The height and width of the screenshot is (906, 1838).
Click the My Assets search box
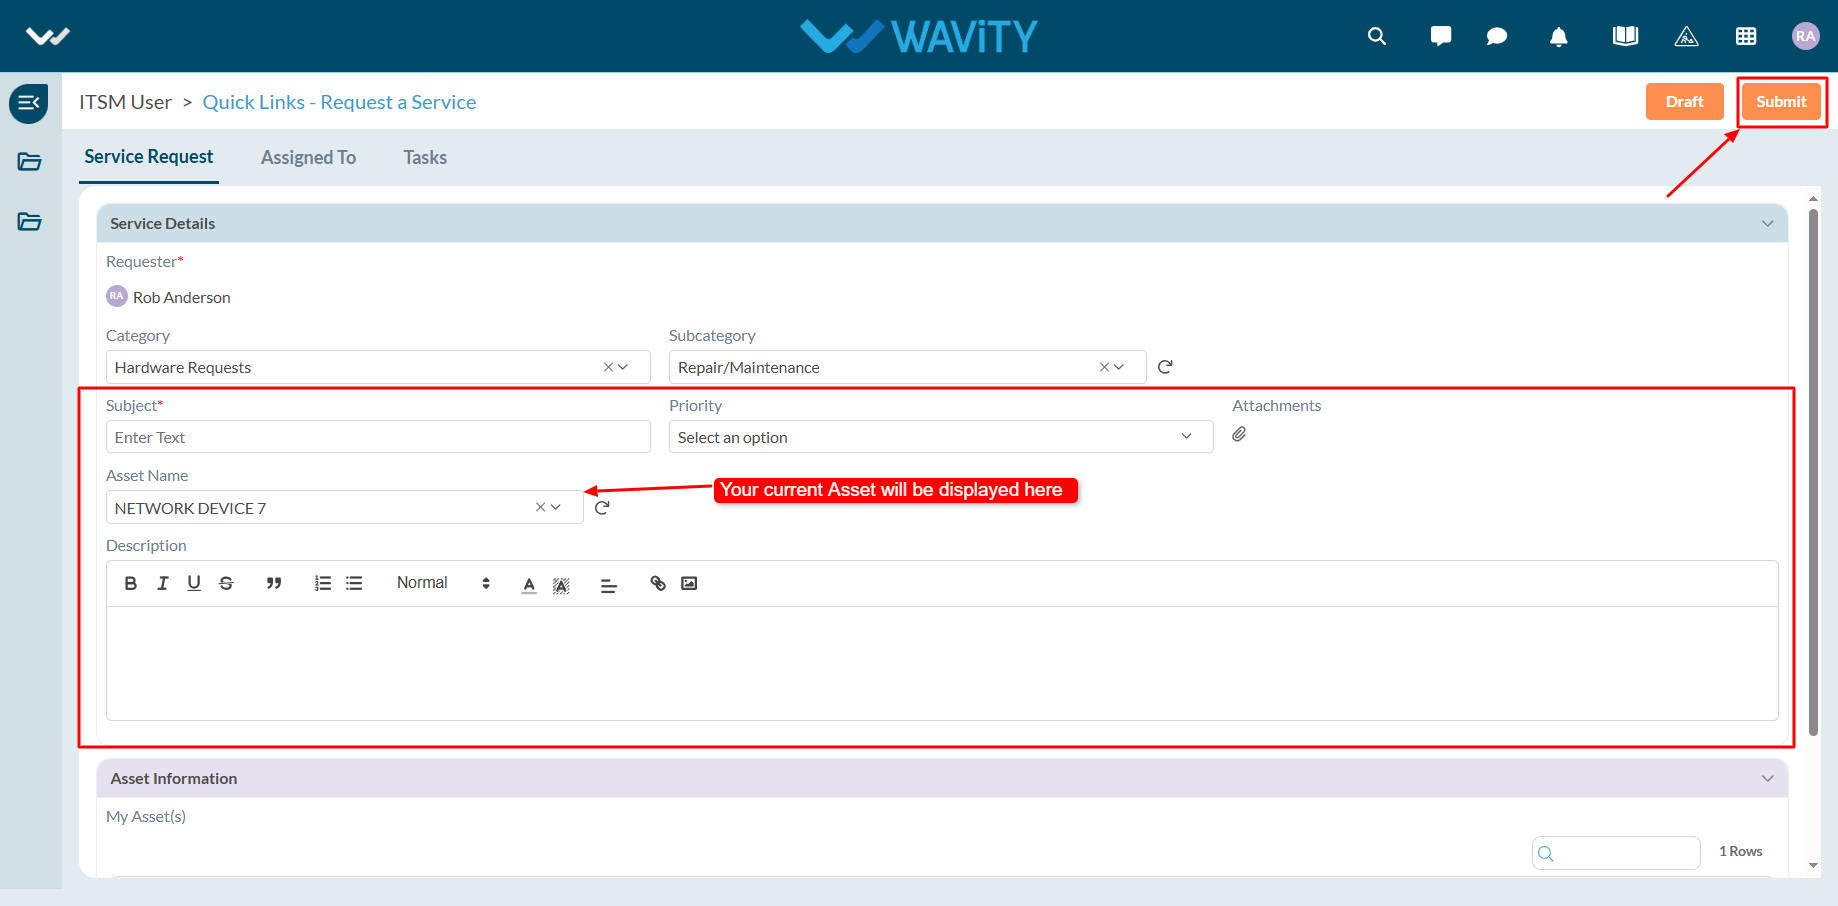coord(1616,853)
